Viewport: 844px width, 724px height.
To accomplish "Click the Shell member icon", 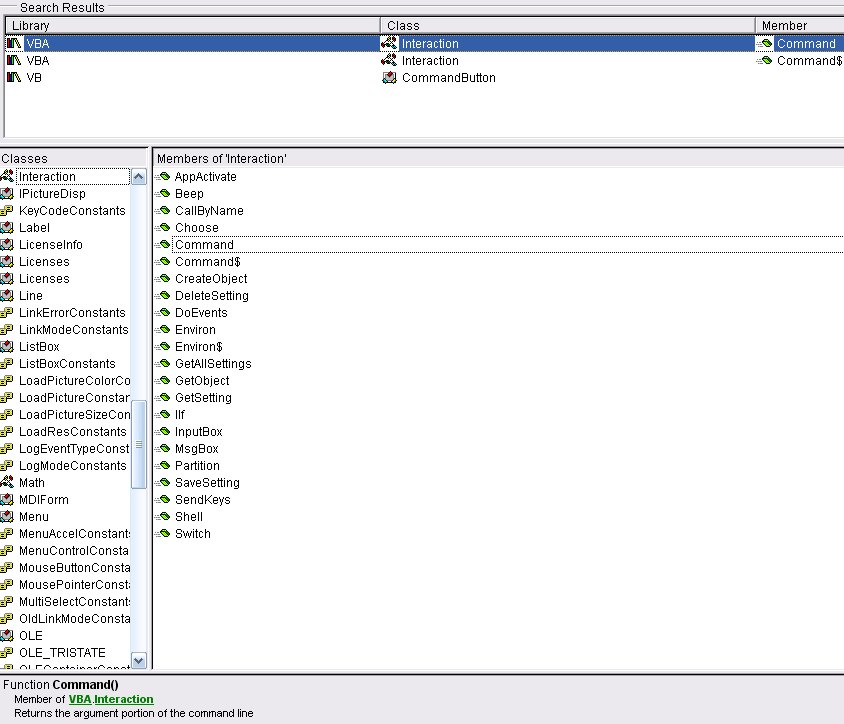I will tap(163, 517).
